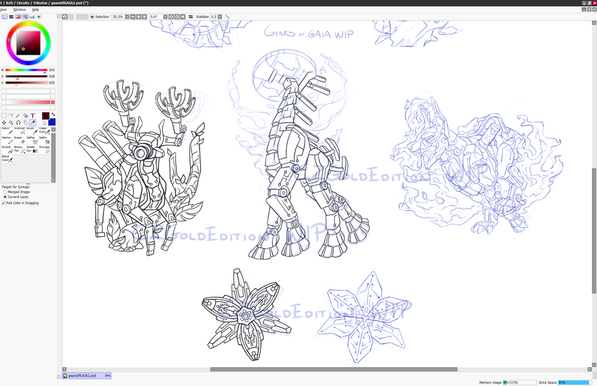The width and height of the screenshot is (597, 386).
Task: Click the zoom in plus button
Action: [x=138, y=17]
